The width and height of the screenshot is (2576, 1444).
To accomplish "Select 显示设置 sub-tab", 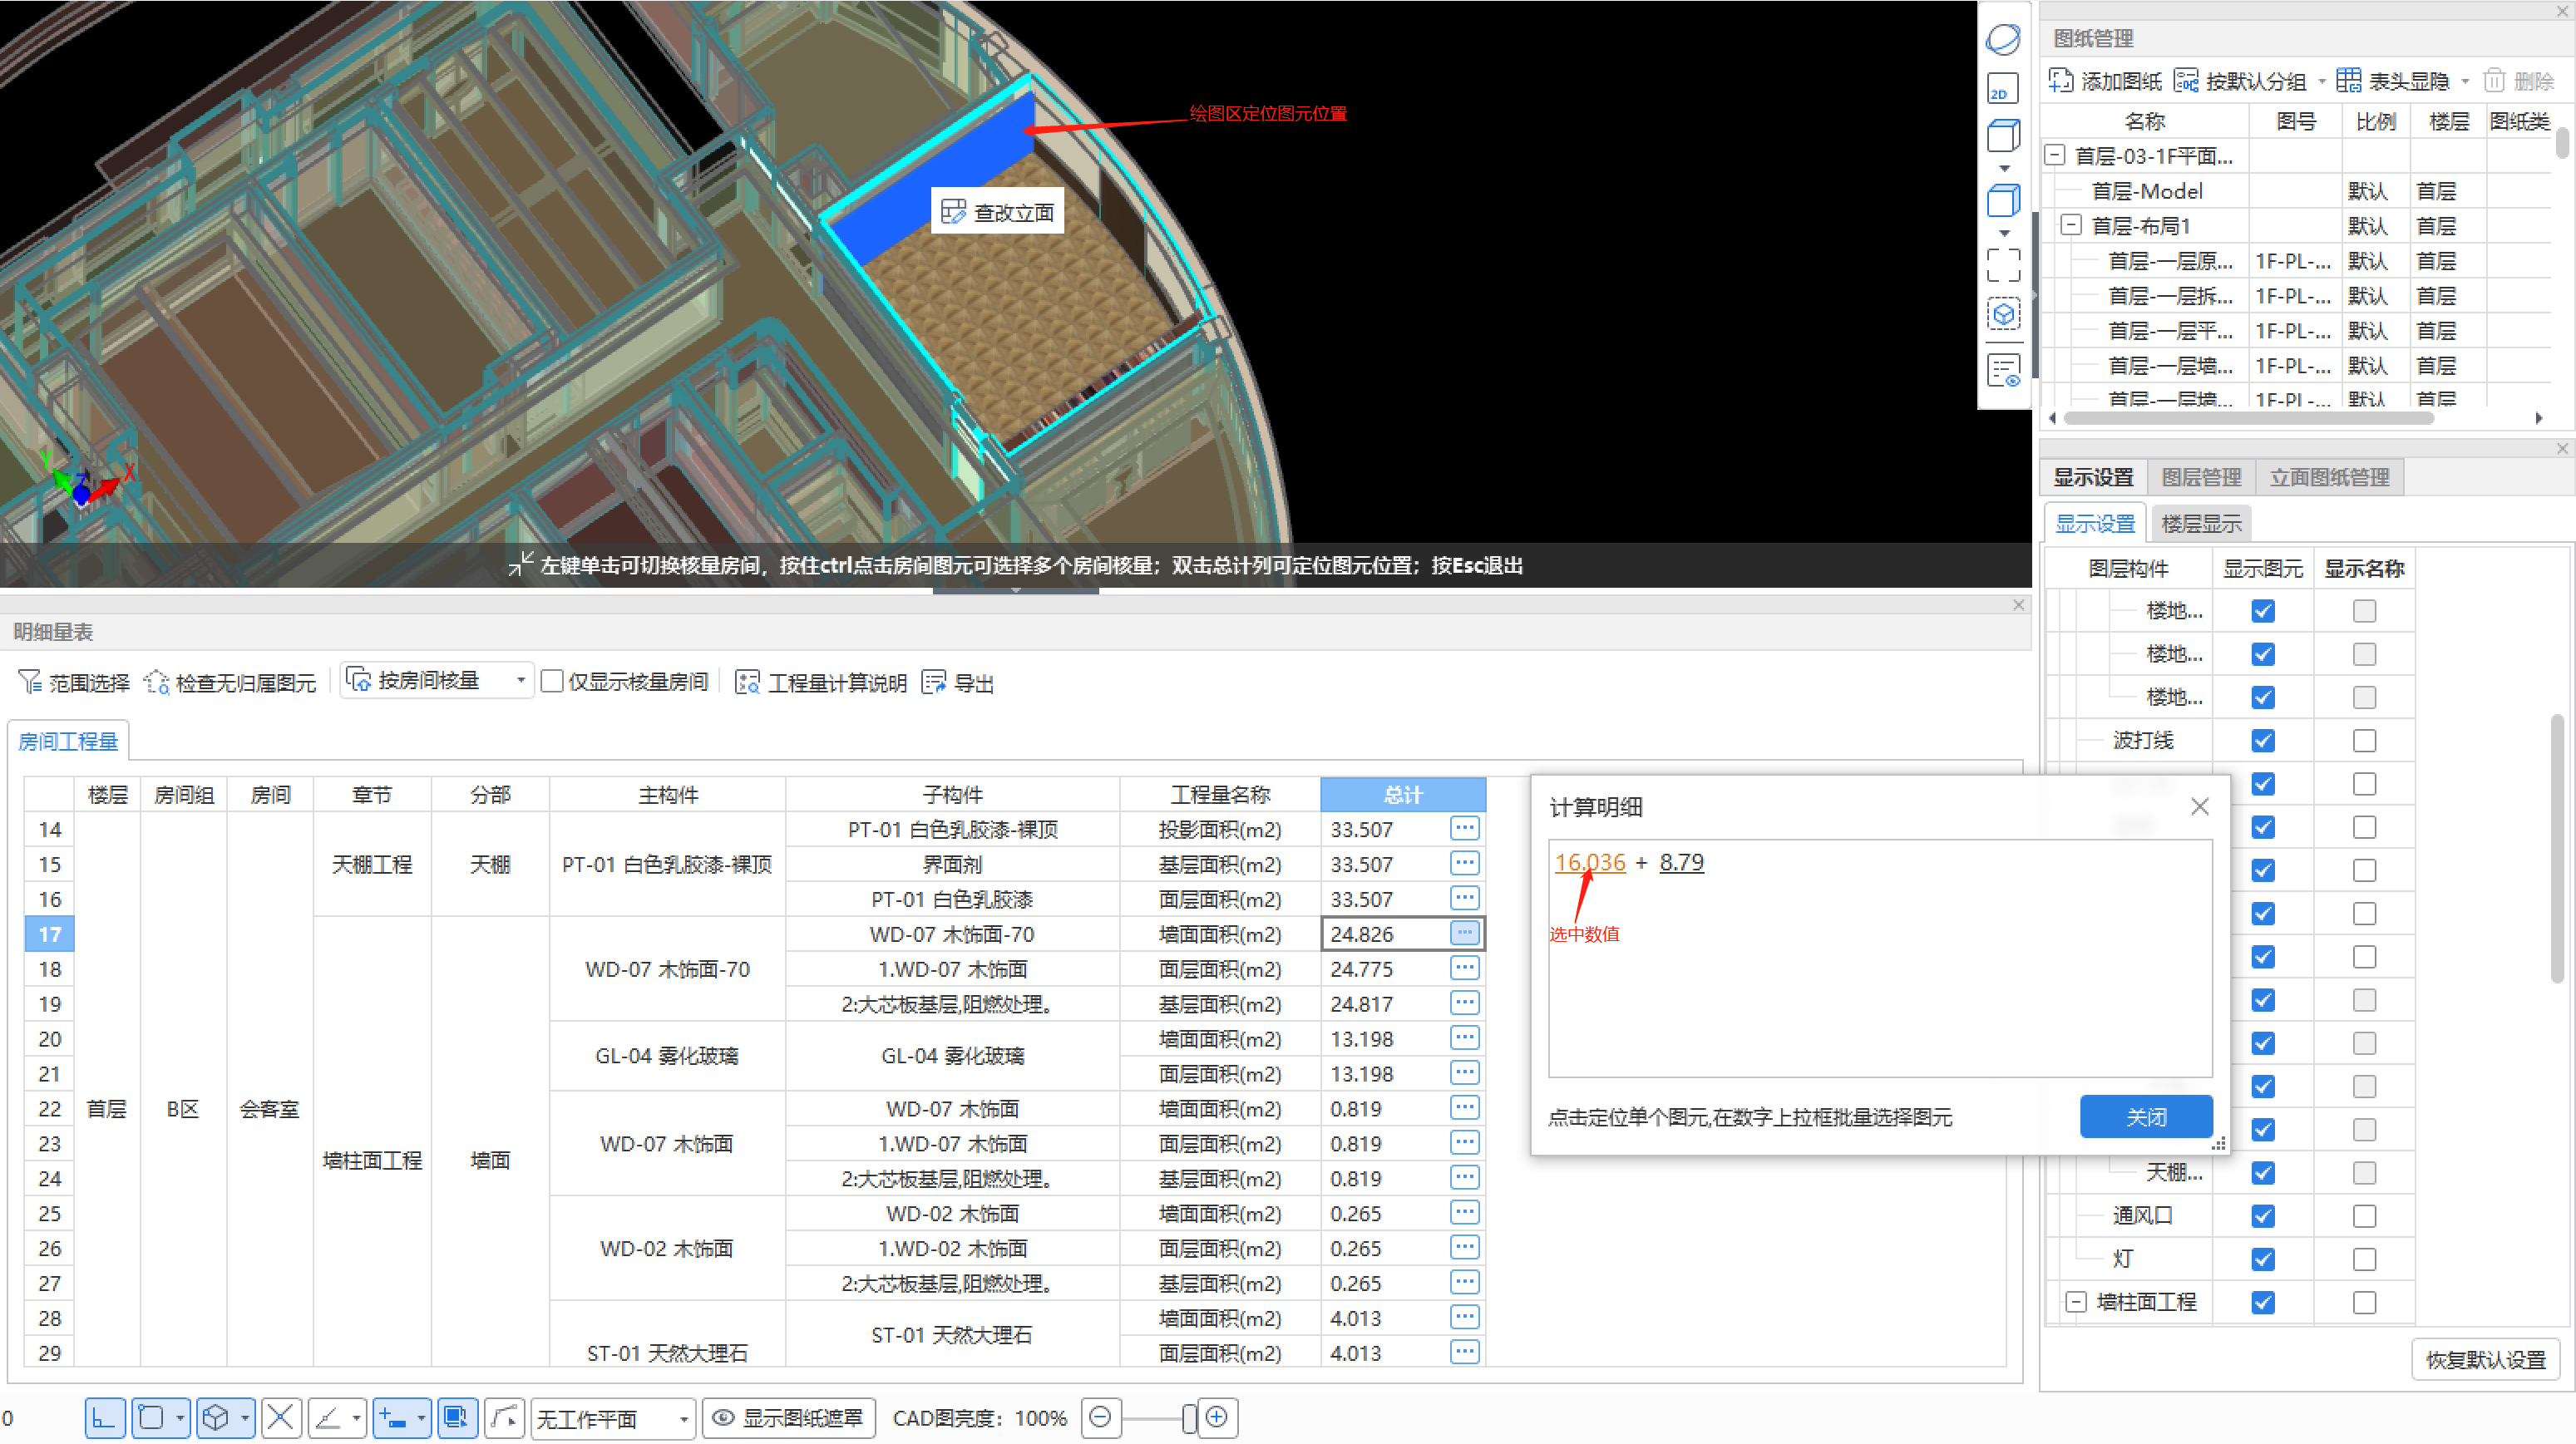I will [x=2095, y=523].
